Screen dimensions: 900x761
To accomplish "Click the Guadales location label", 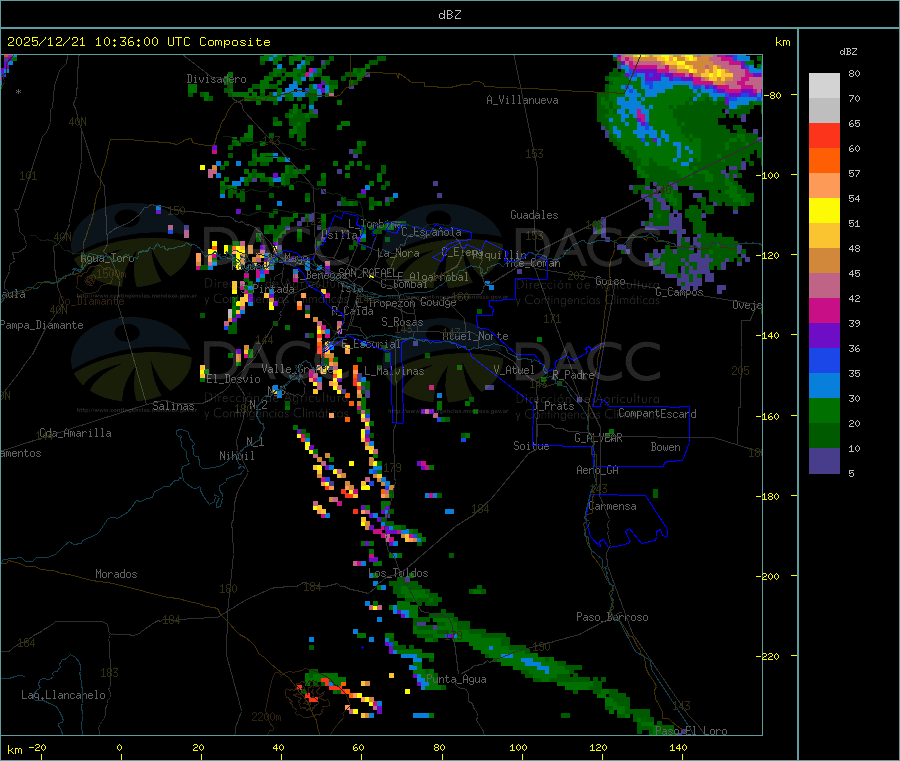I will click(534, 215).
